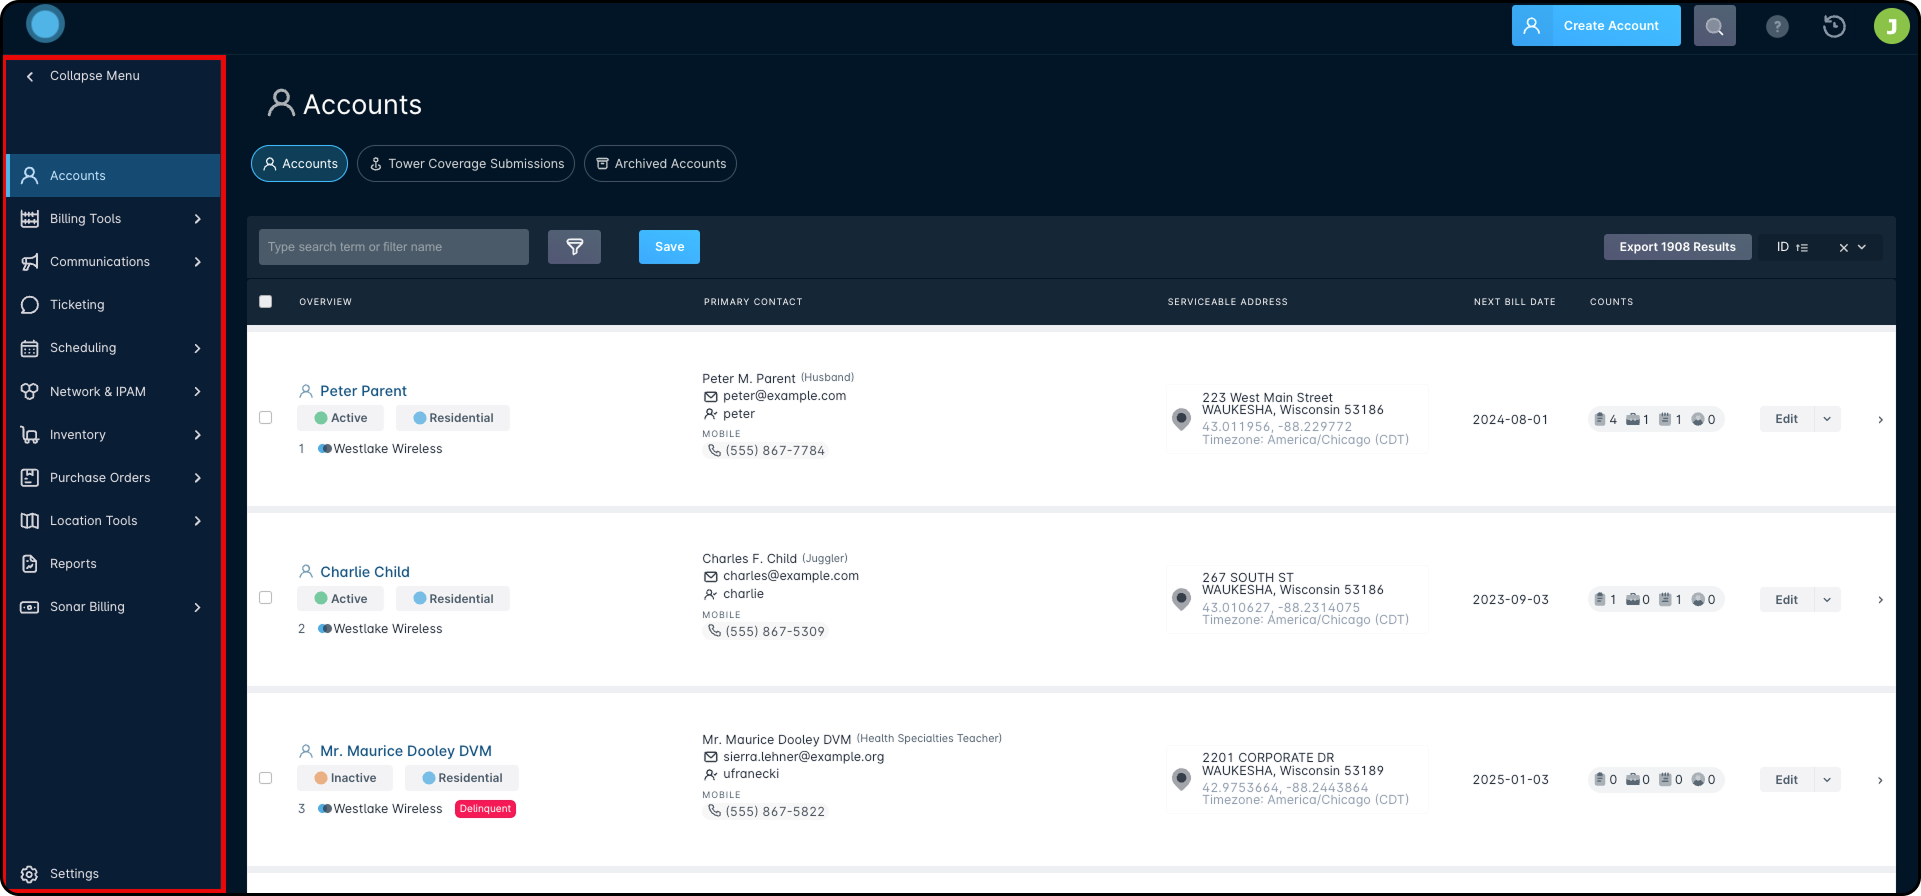Viewport: 1921px width, 896px height.
Task: Open Reports in the sidebar menu
Action: point(112,564)
